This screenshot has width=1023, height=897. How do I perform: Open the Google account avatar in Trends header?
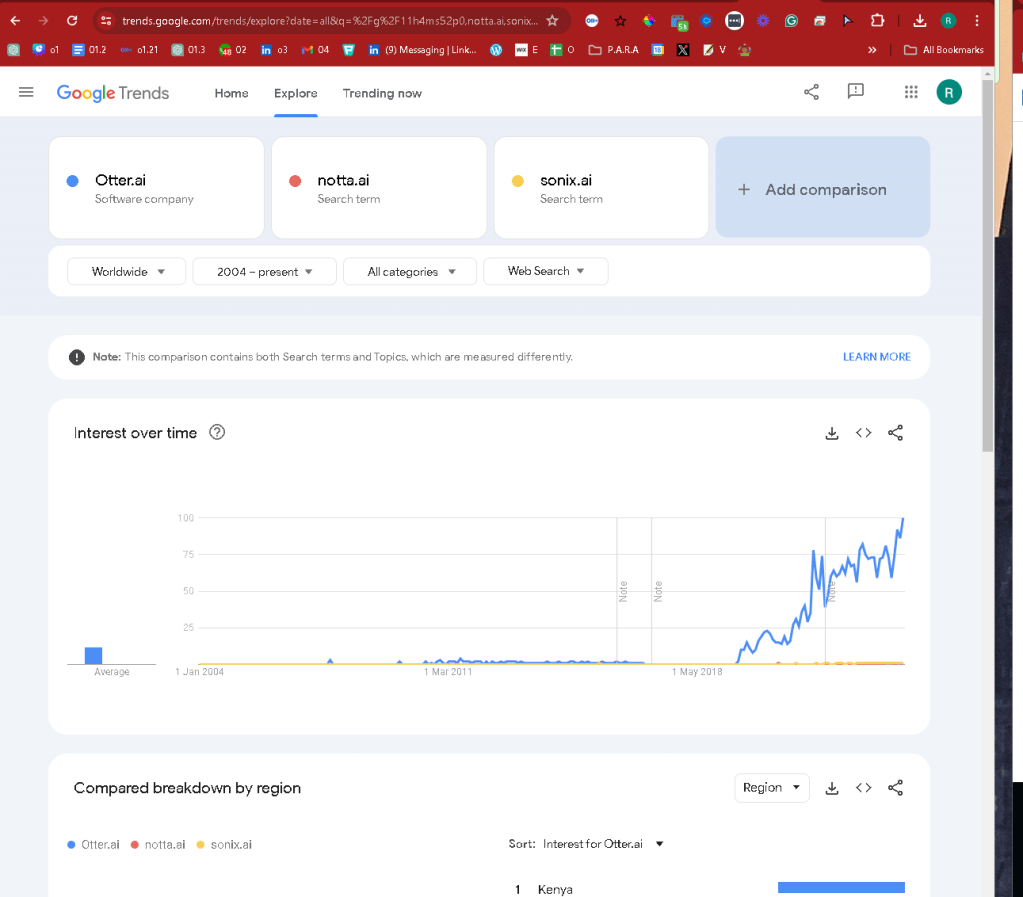pos(949,93)
